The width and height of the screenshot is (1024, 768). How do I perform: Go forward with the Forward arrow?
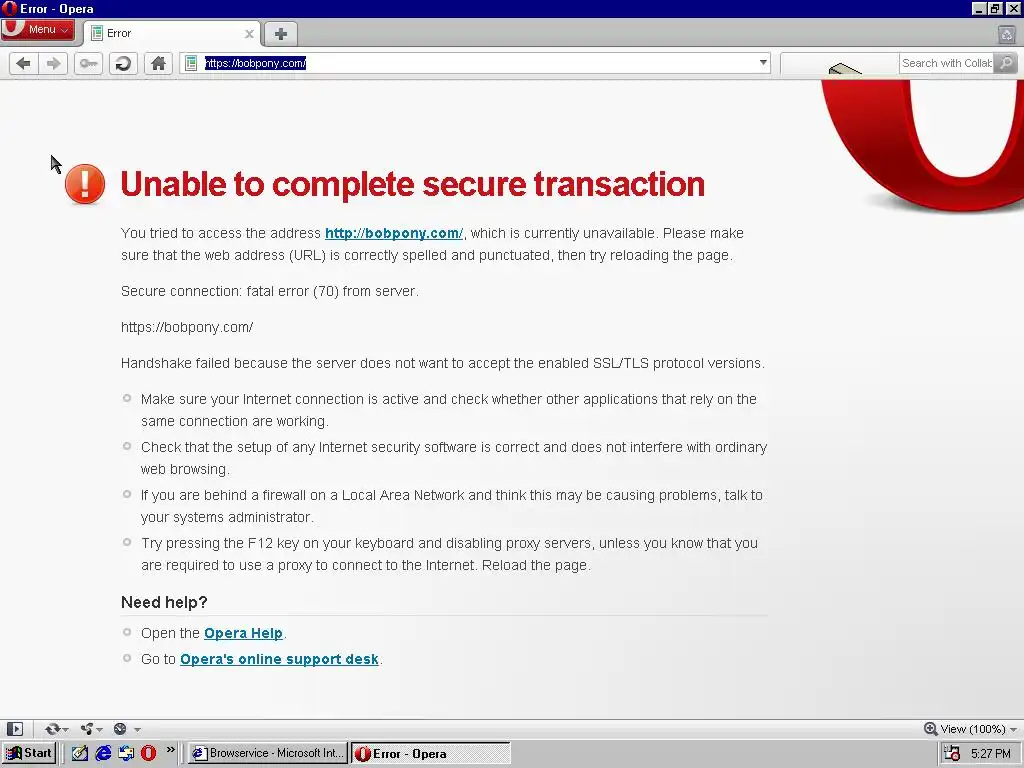(54, 63)
